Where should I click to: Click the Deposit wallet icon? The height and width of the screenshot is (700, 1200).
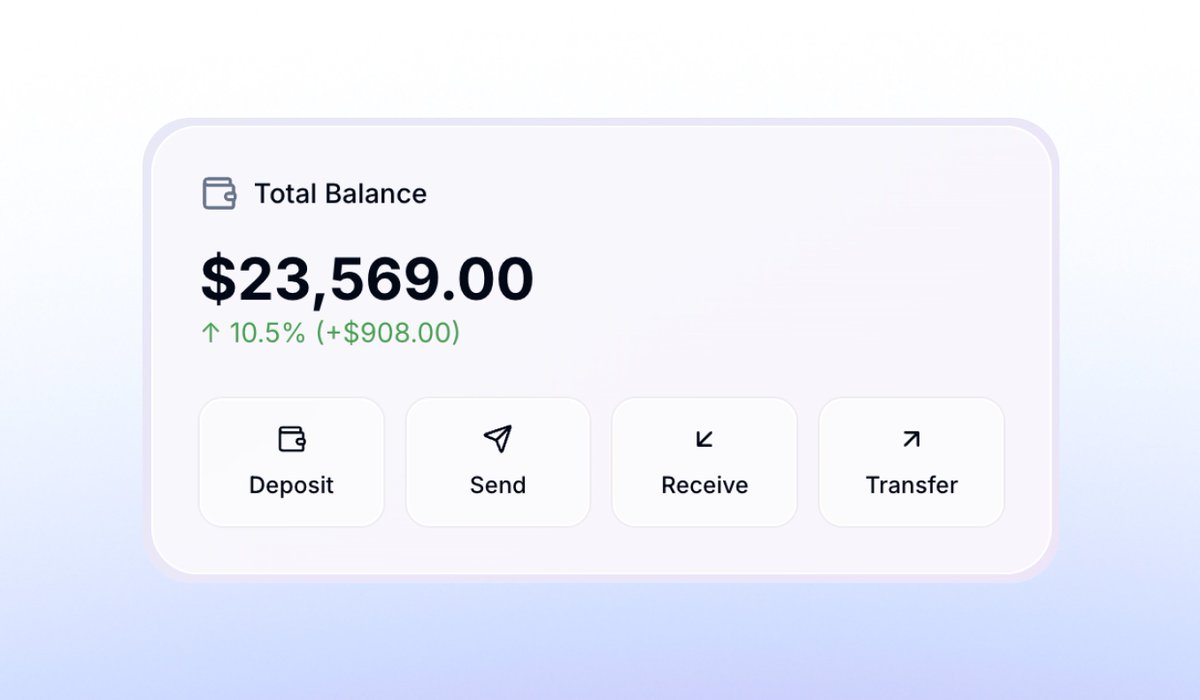tap(291, 439)
